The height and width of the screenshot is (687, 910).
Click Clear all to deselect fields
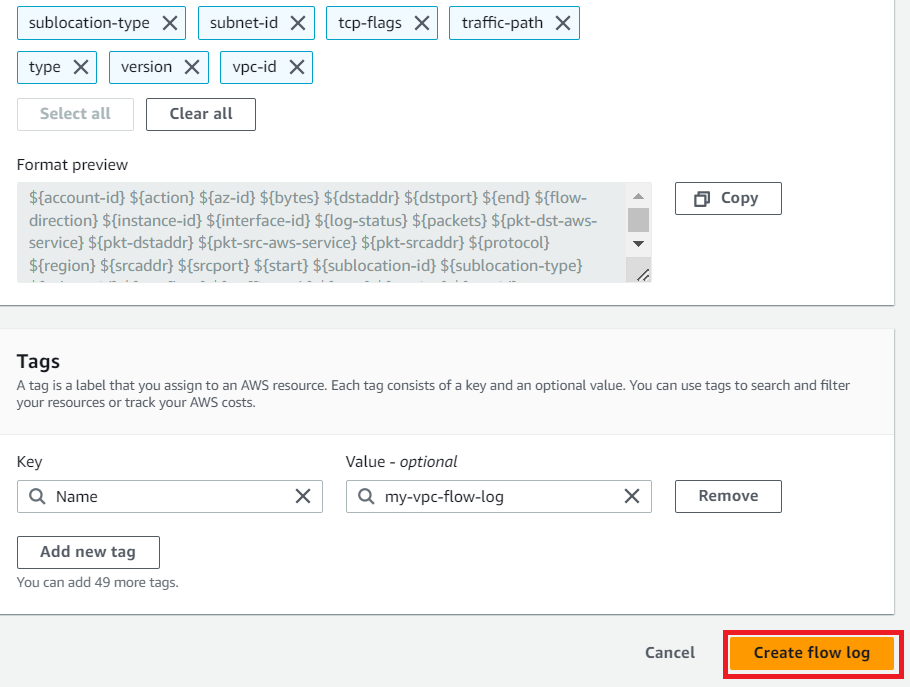point(200,114)
